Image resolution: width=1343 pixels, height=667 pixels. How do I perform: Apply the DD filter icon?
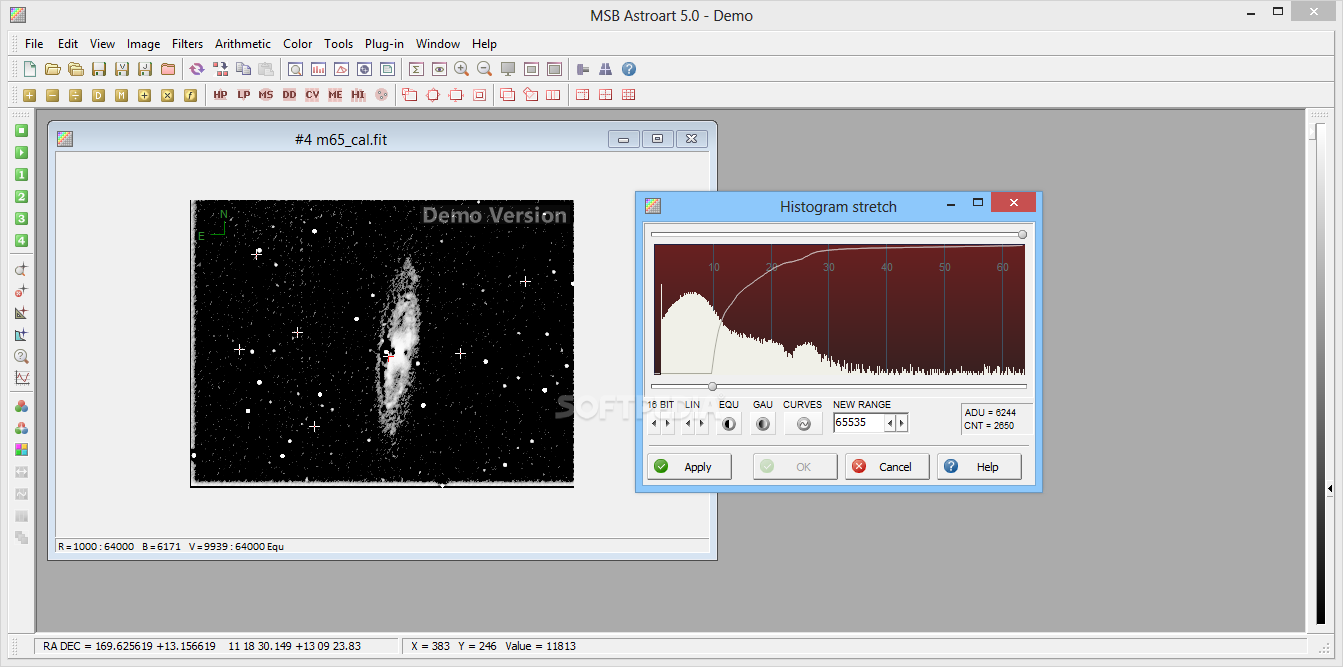click(x=289, y=95)
